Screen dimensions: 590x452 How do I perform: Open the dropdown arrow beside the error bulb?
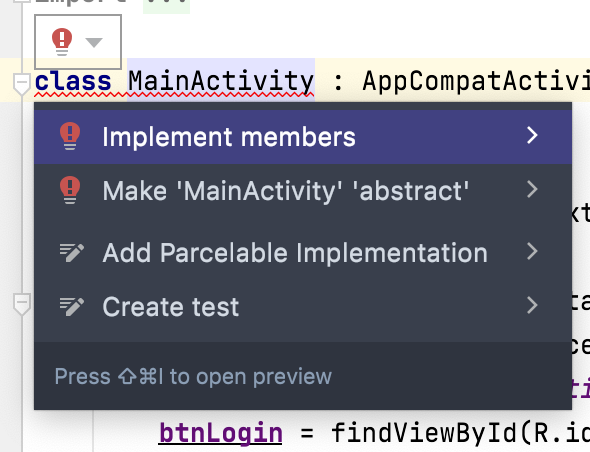click(94, 42)
